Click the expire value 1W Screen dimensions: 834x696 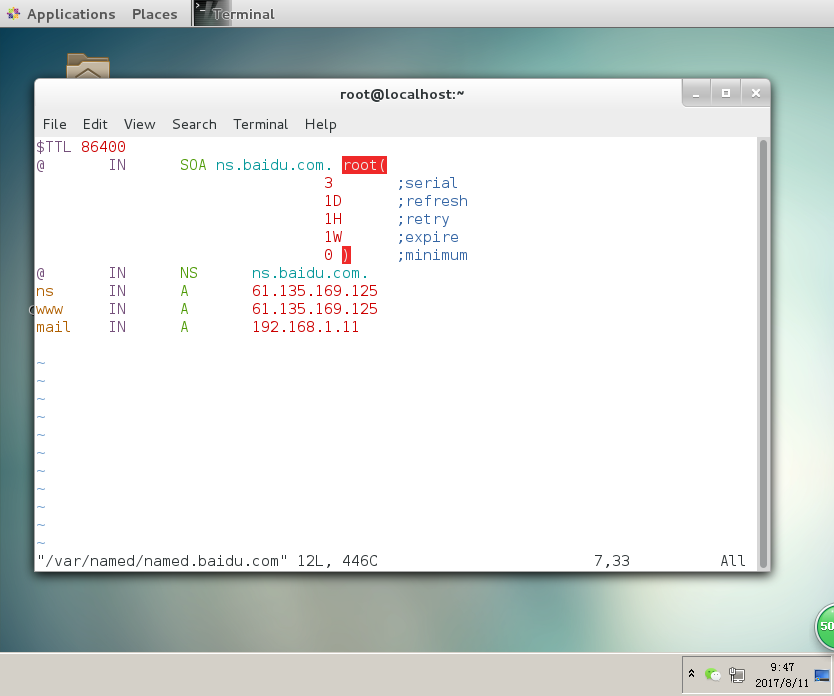333,237
